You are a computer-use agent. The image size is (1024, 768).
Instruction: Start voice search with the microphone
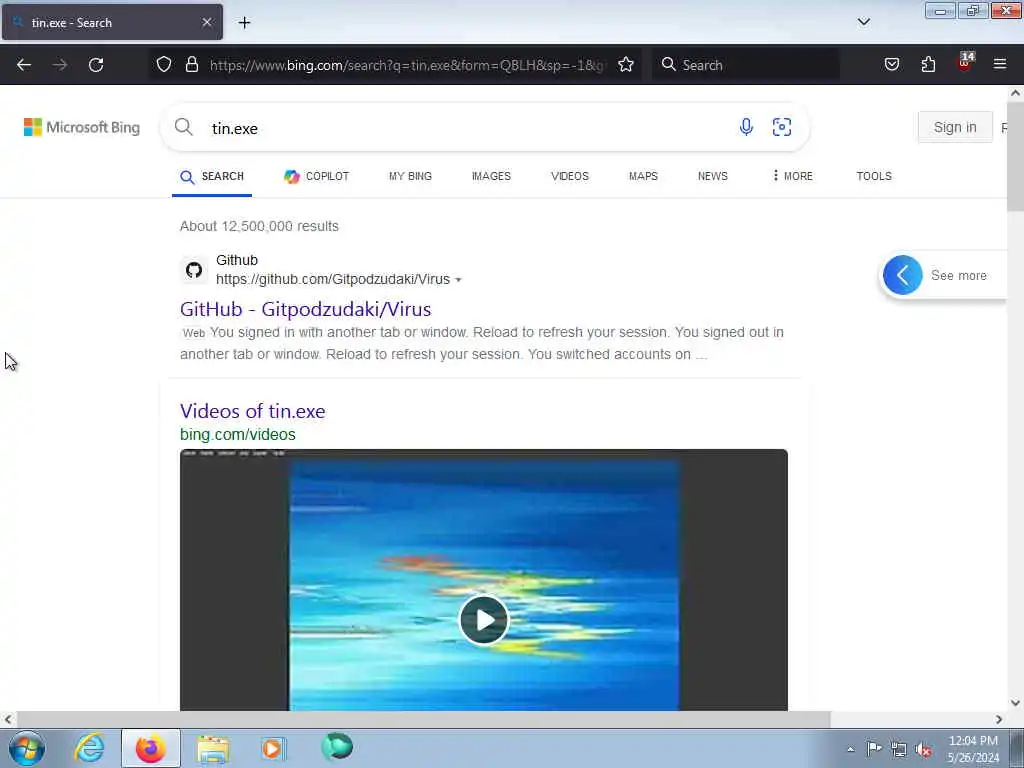746,127
